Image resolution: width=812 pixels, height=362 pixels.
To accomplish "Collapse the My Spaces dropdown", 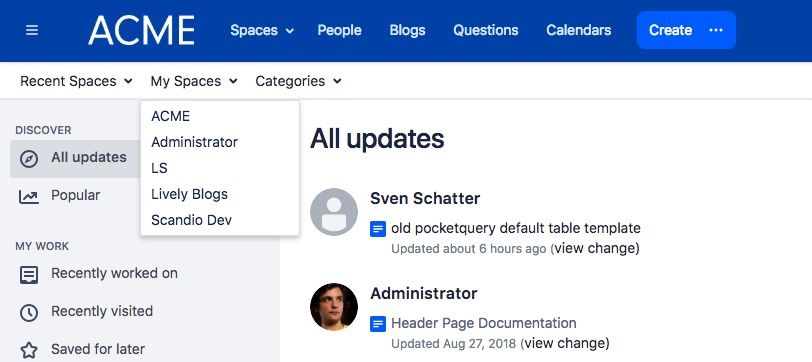I will click(194, 81).
